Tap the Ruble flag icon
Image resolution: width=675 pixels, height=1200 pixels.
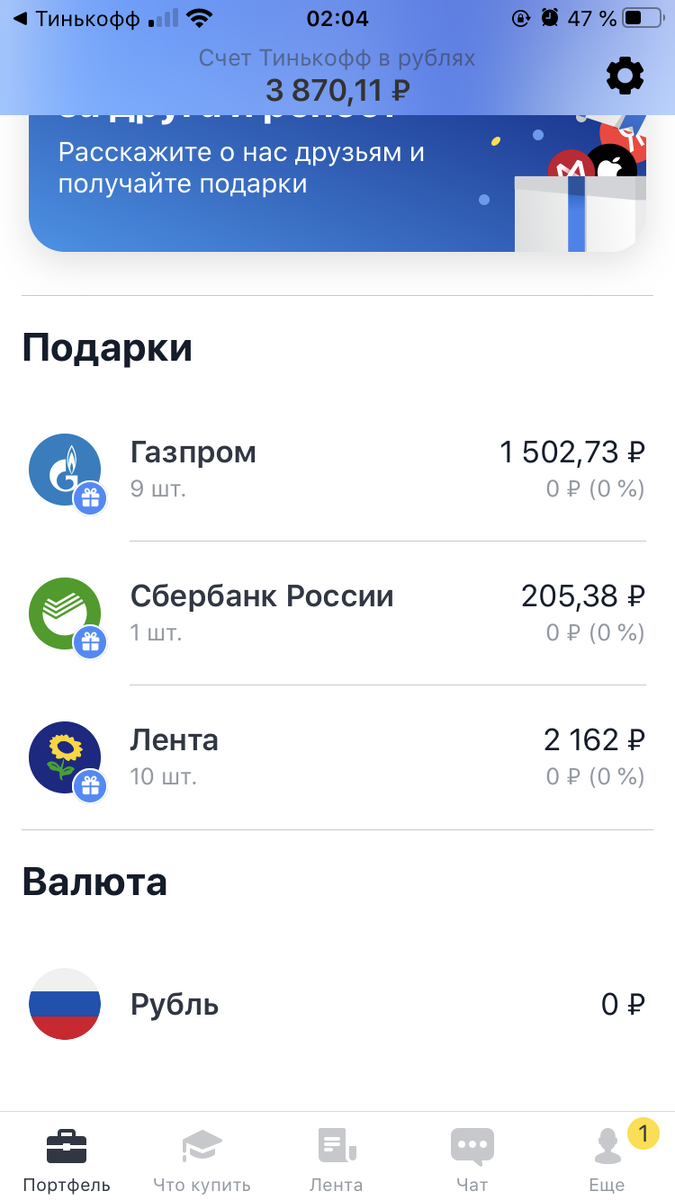pos(65,1004)
